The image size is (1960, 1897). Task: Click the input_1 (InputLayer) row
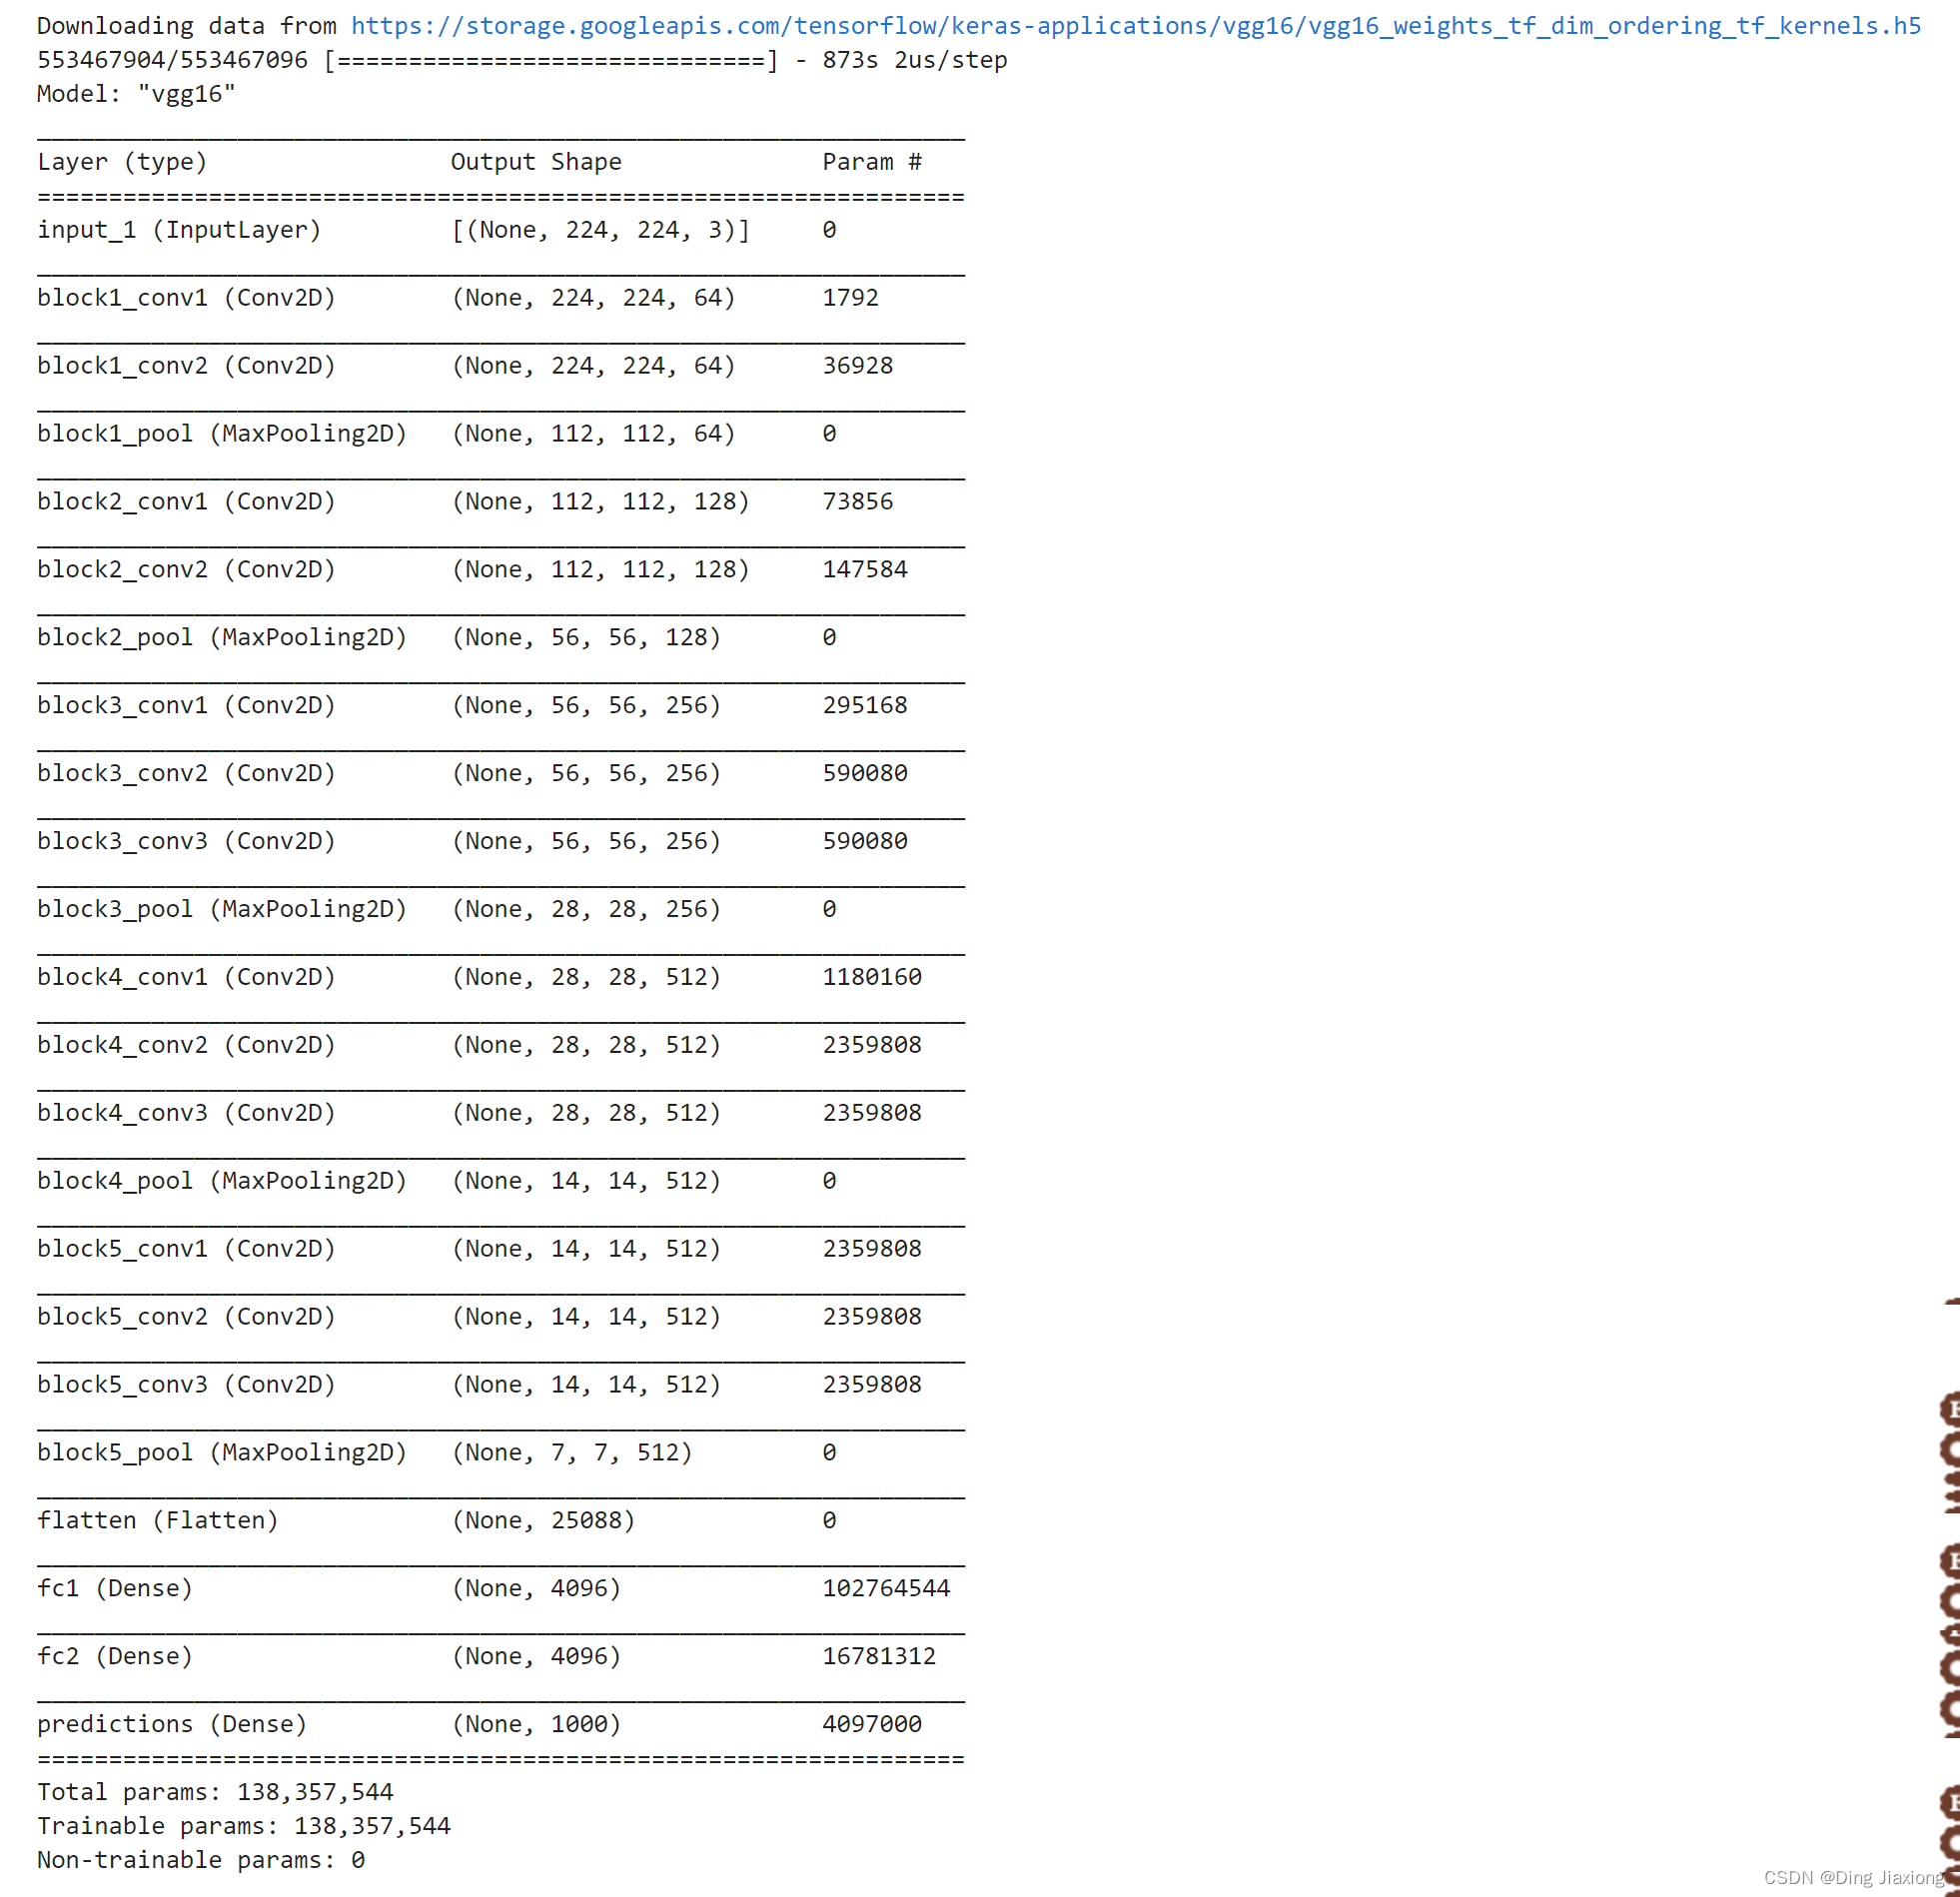click(179, 230)
